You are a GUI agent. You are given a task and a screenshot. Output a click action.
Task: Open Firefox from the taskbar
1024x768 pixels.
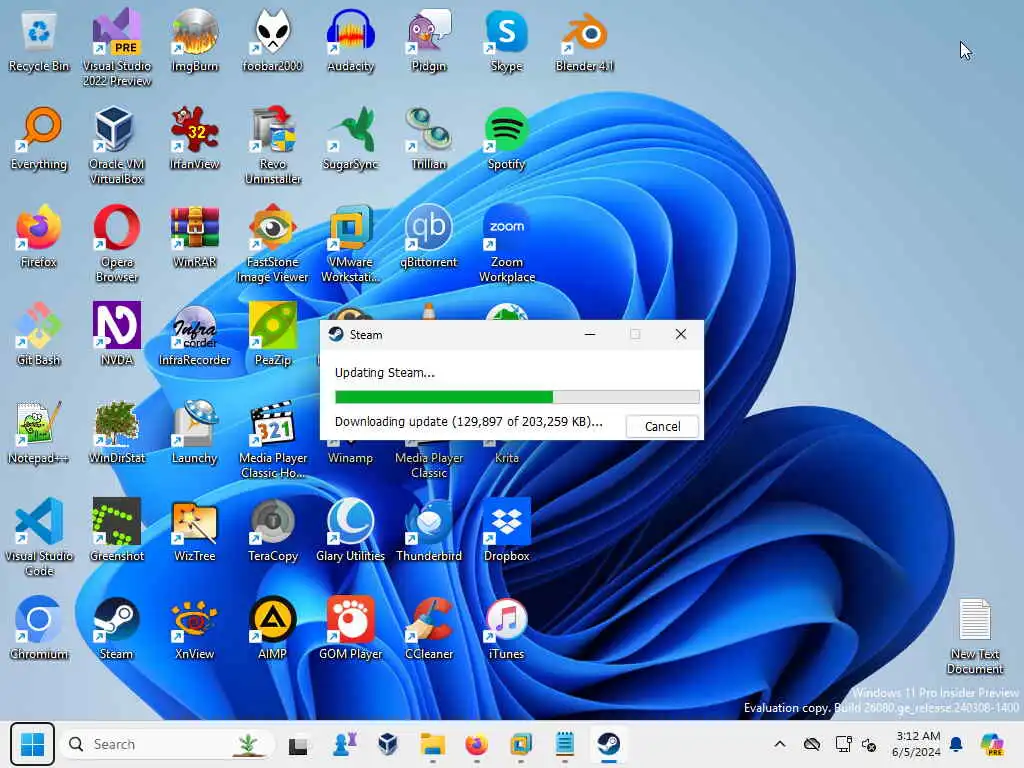(x=477, y=744)
